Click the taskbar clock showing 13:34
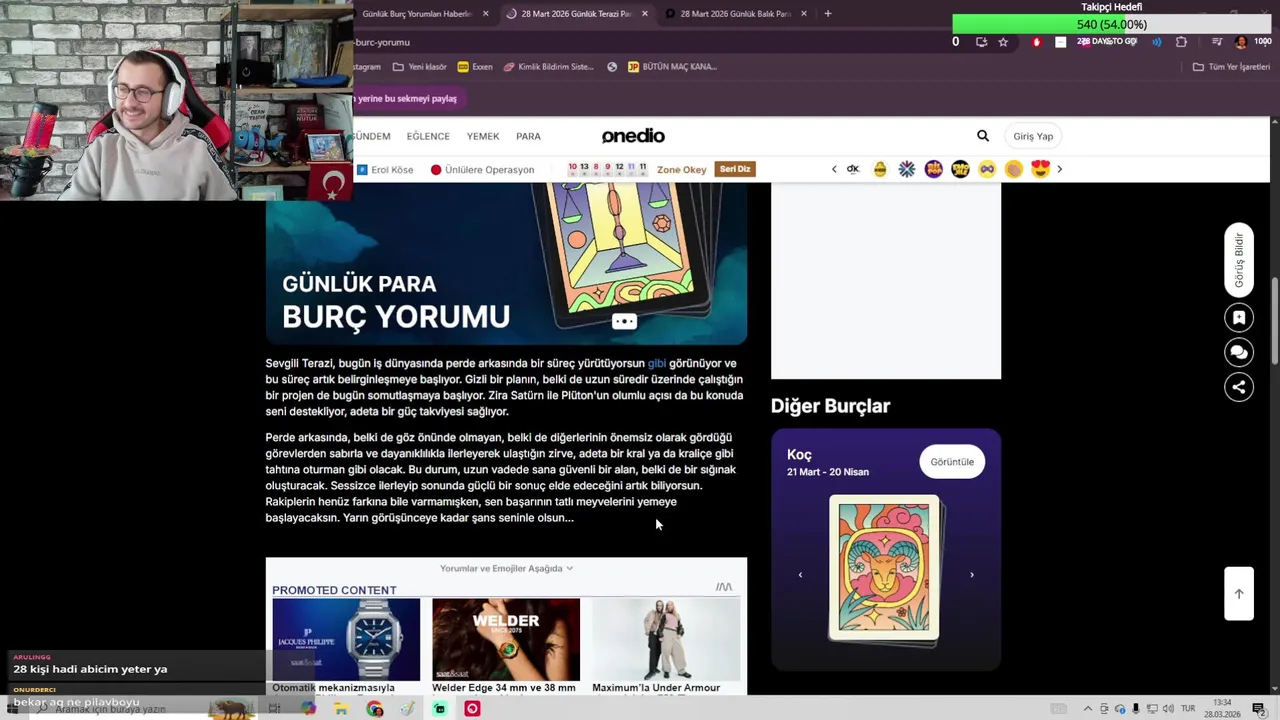 pyautogui.click(x=1222, y=709)
